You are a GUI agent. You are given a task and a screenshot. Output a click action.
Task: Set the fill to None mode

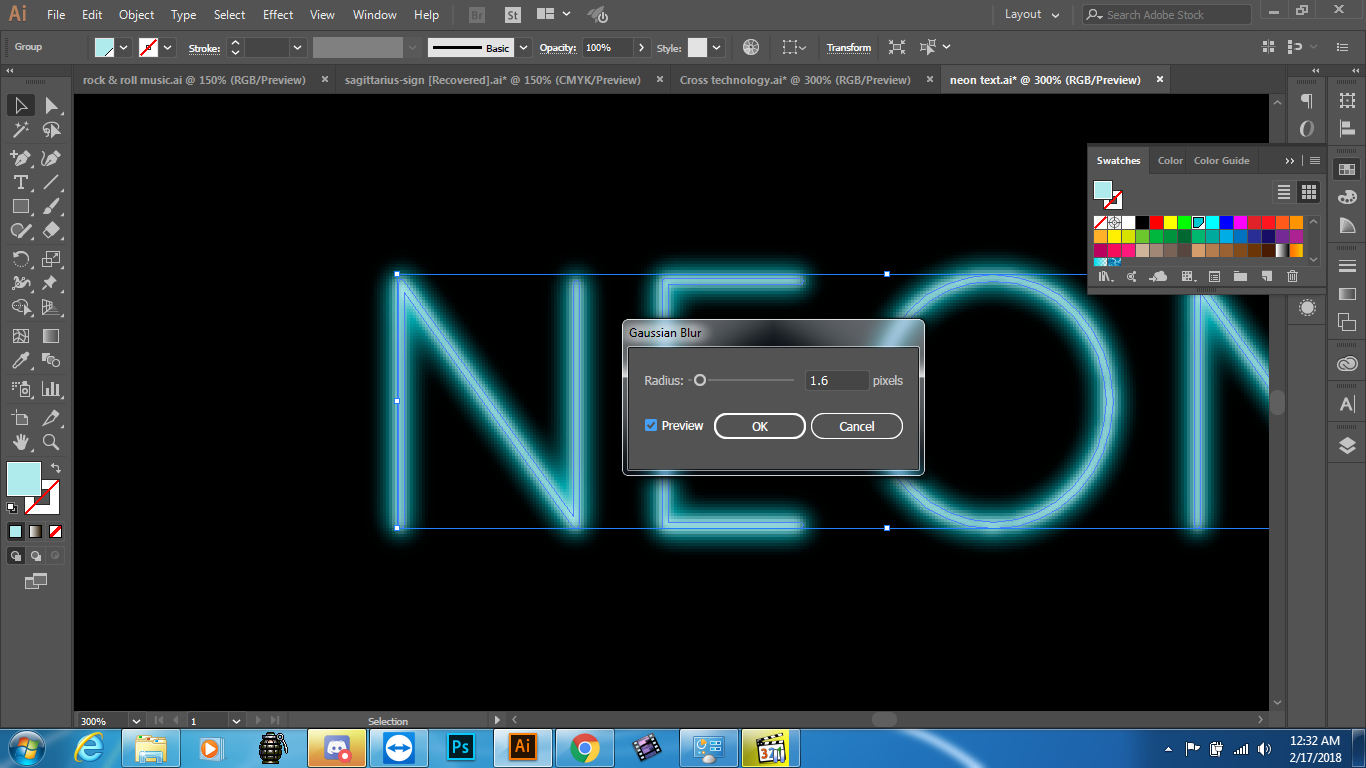55,532
